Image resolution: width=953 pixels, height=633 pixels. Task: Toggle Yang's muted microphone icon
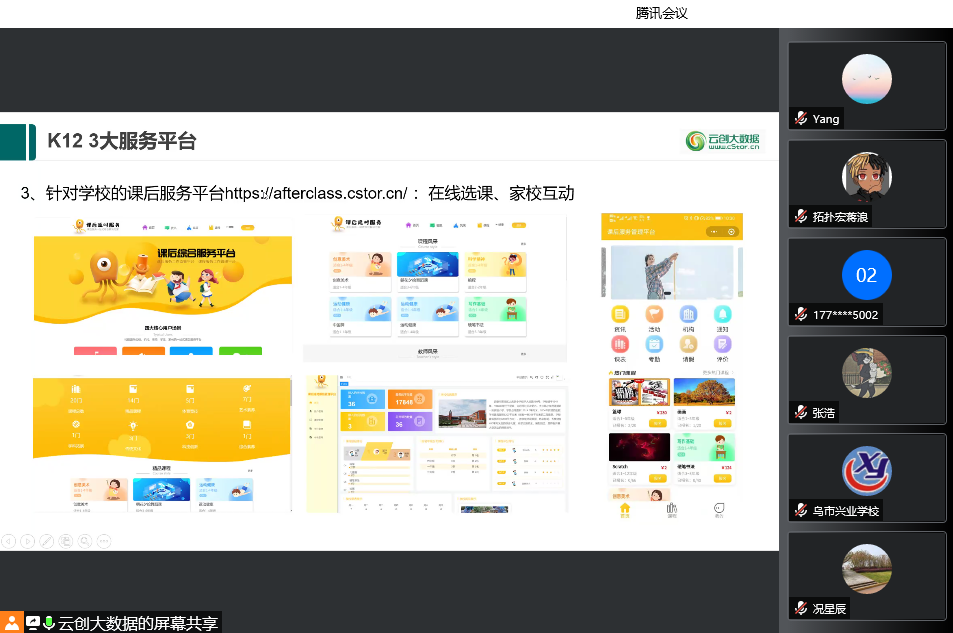point(801,119)
